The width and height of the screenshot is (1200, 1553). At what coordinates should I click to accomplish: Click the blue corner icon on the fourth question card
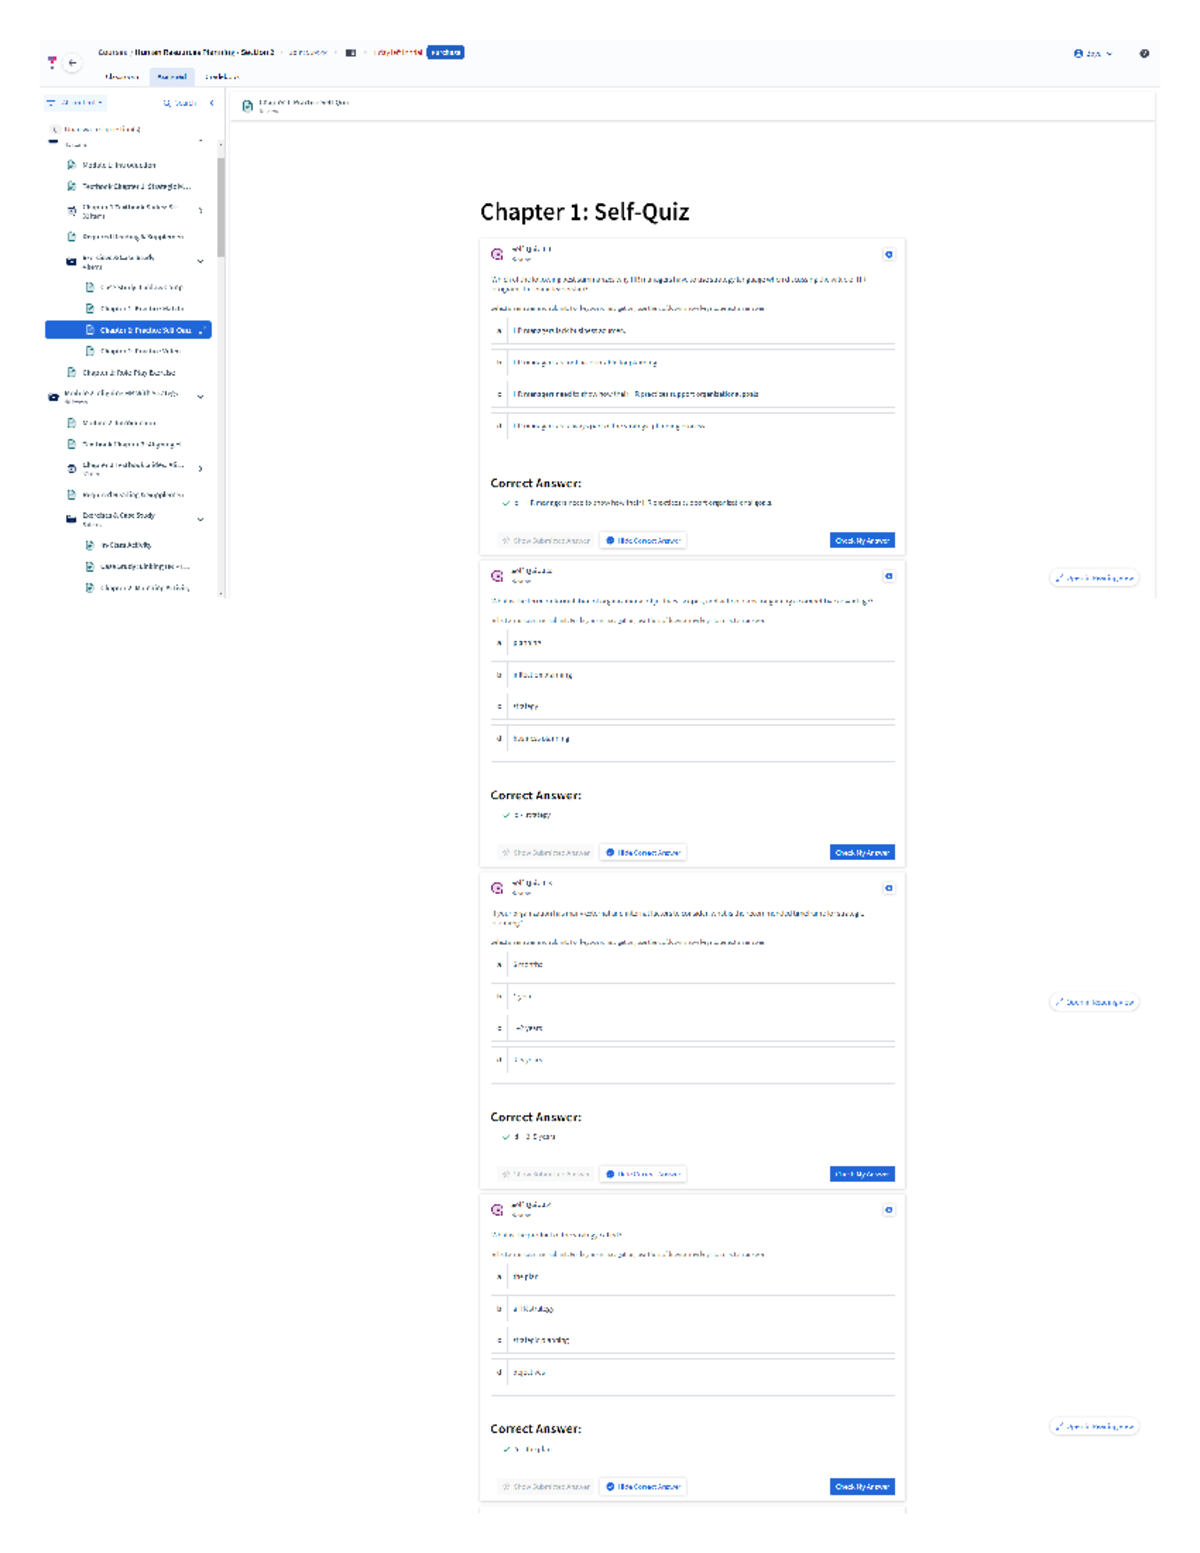coord(888,1210)
